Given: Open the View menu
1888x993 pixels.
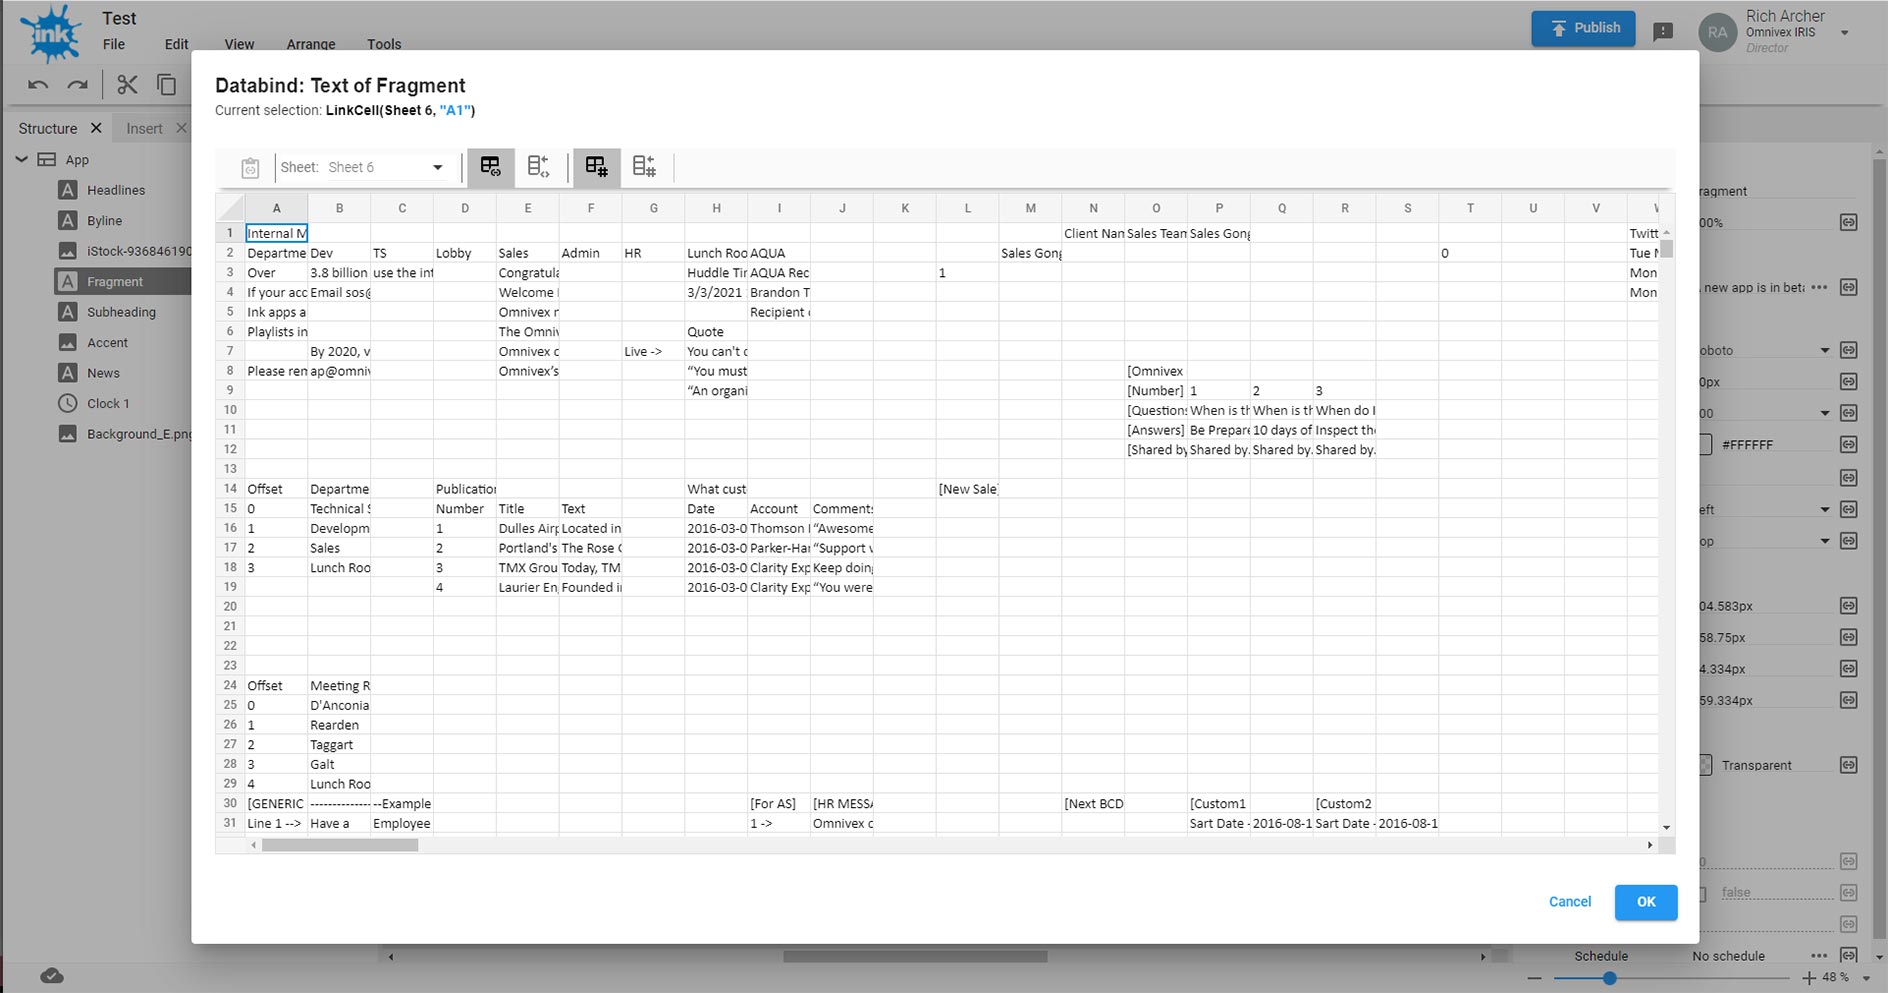Looking at the screenshot, I should click(239, 44).
